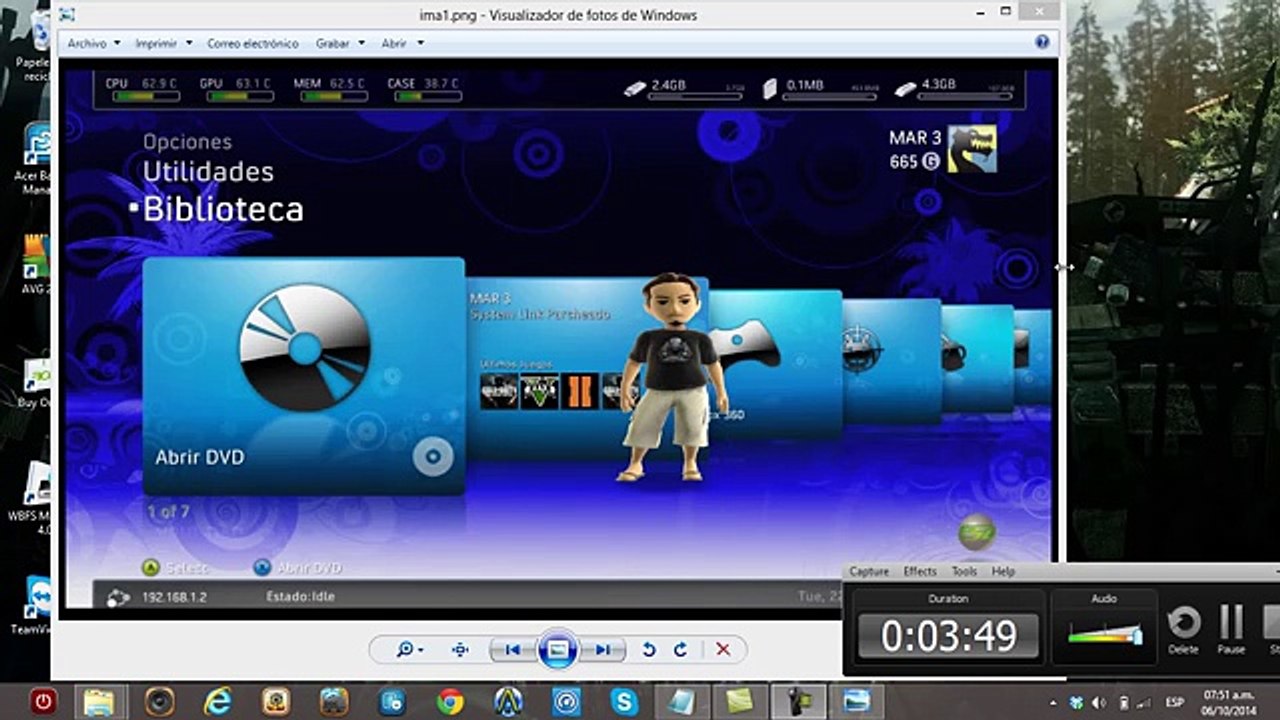Click the green Xbox guide orb

coord(977,532)
